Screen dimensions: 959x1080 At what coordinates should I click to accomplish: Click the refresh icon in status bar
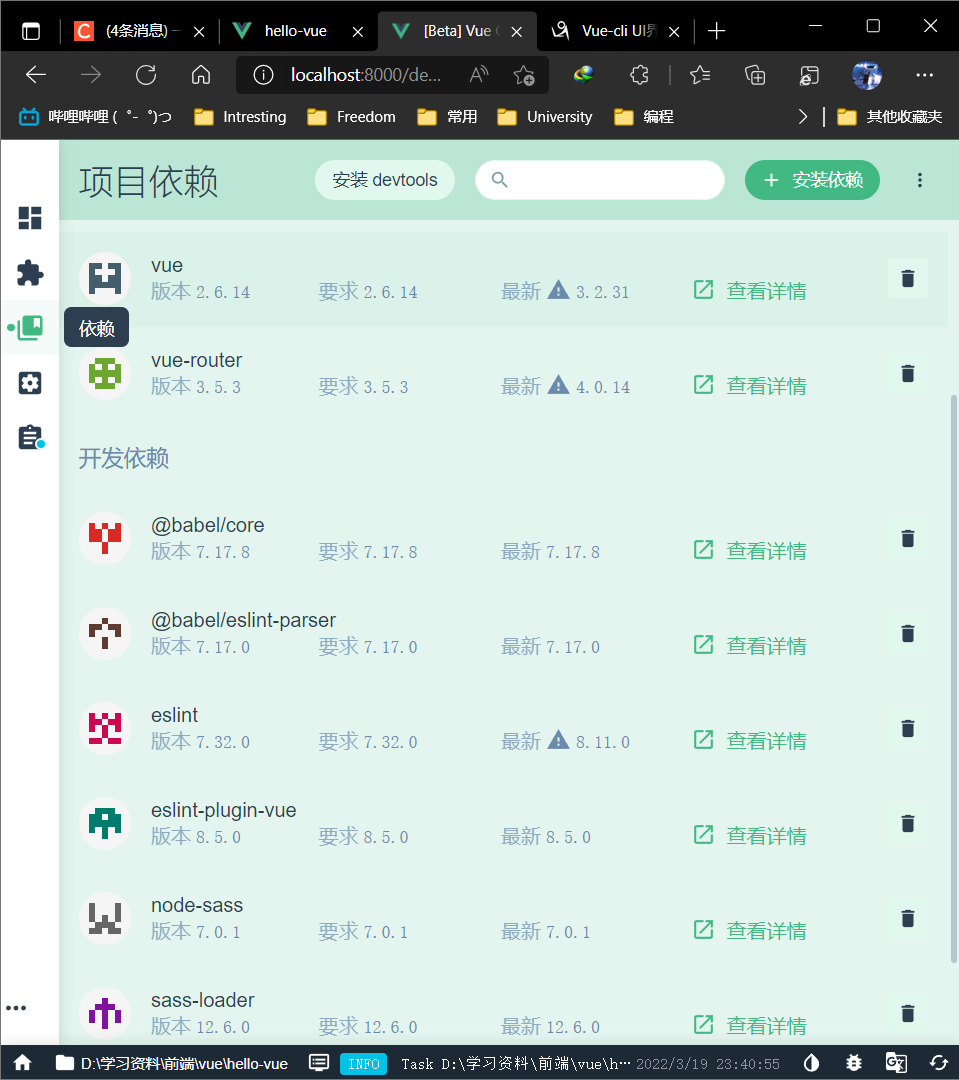(938, 1063)
